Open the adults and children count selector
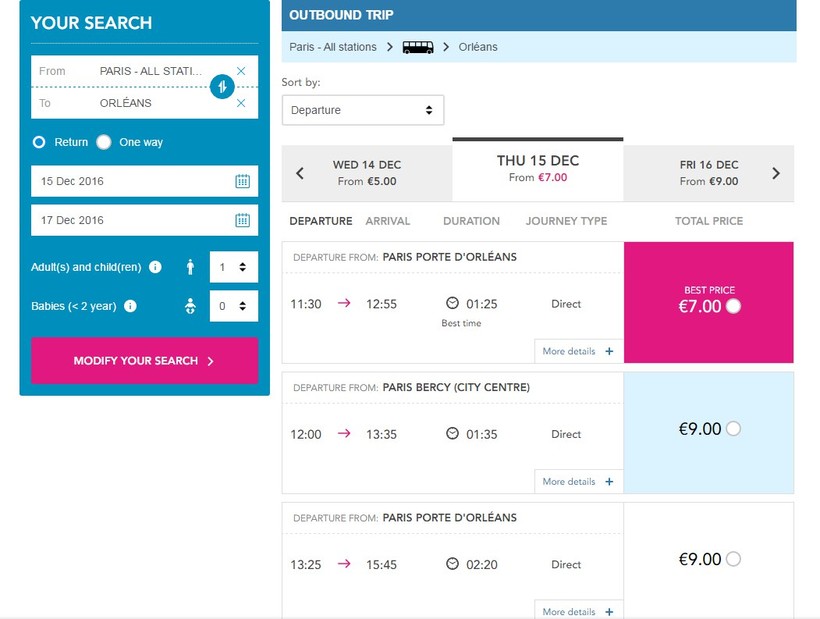 pyautogui.click(x=234, y=267)
